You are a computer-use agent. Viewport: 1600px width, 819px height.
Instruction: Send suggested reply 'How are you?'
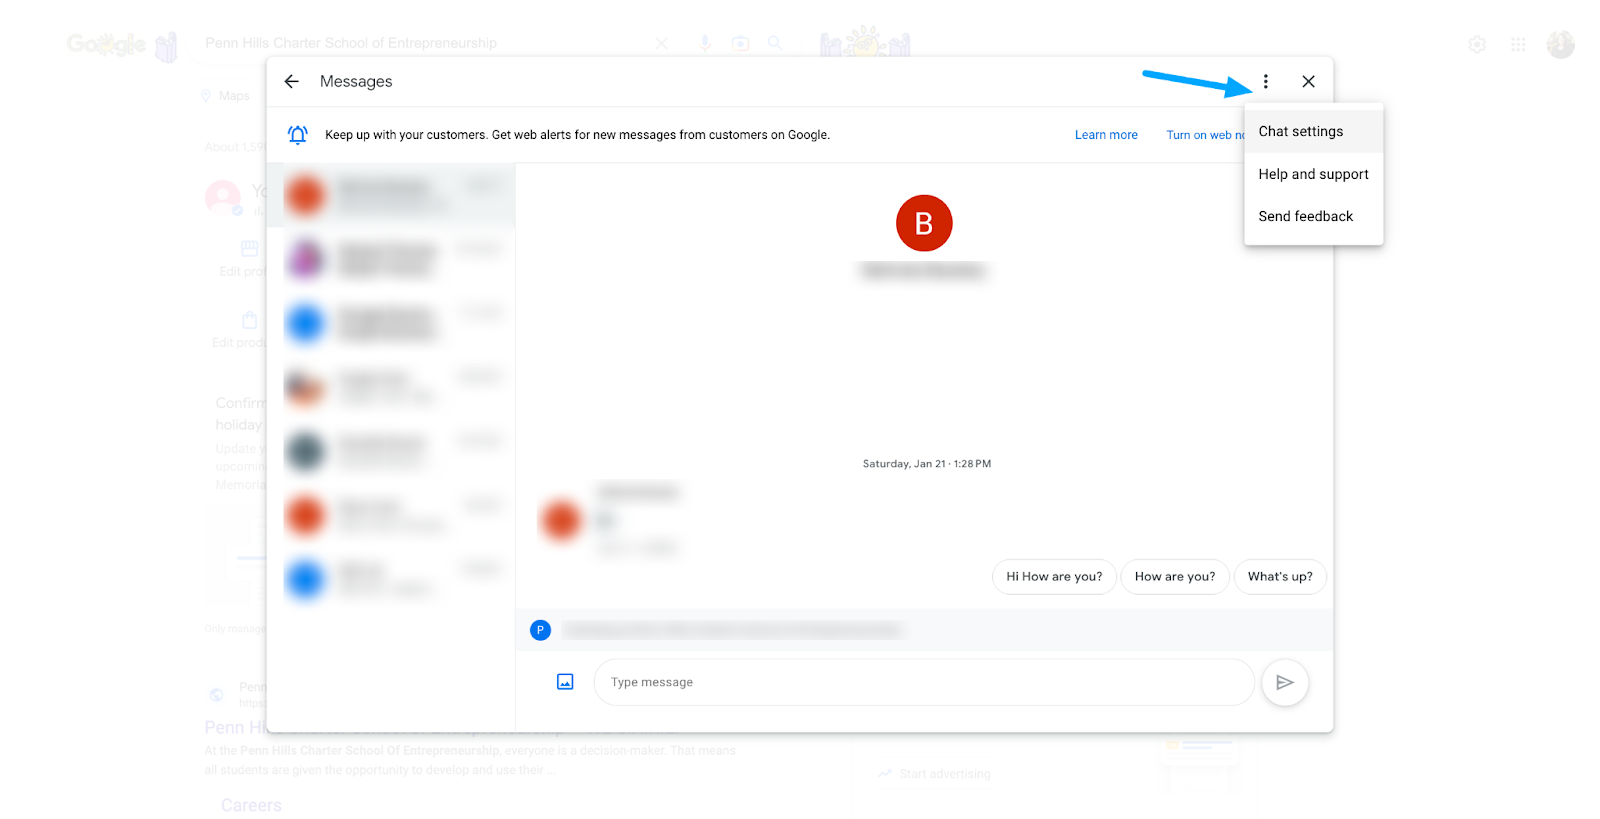coord(1175,577)
